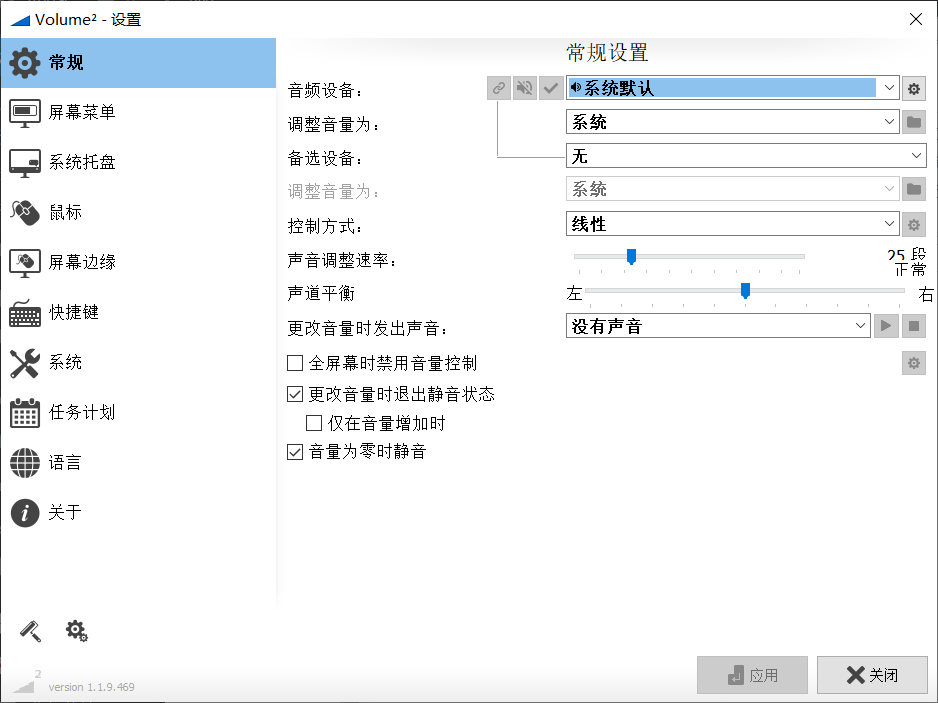
Task: Click the double-gear icon at bottom-left
Action: pos(77,630)
